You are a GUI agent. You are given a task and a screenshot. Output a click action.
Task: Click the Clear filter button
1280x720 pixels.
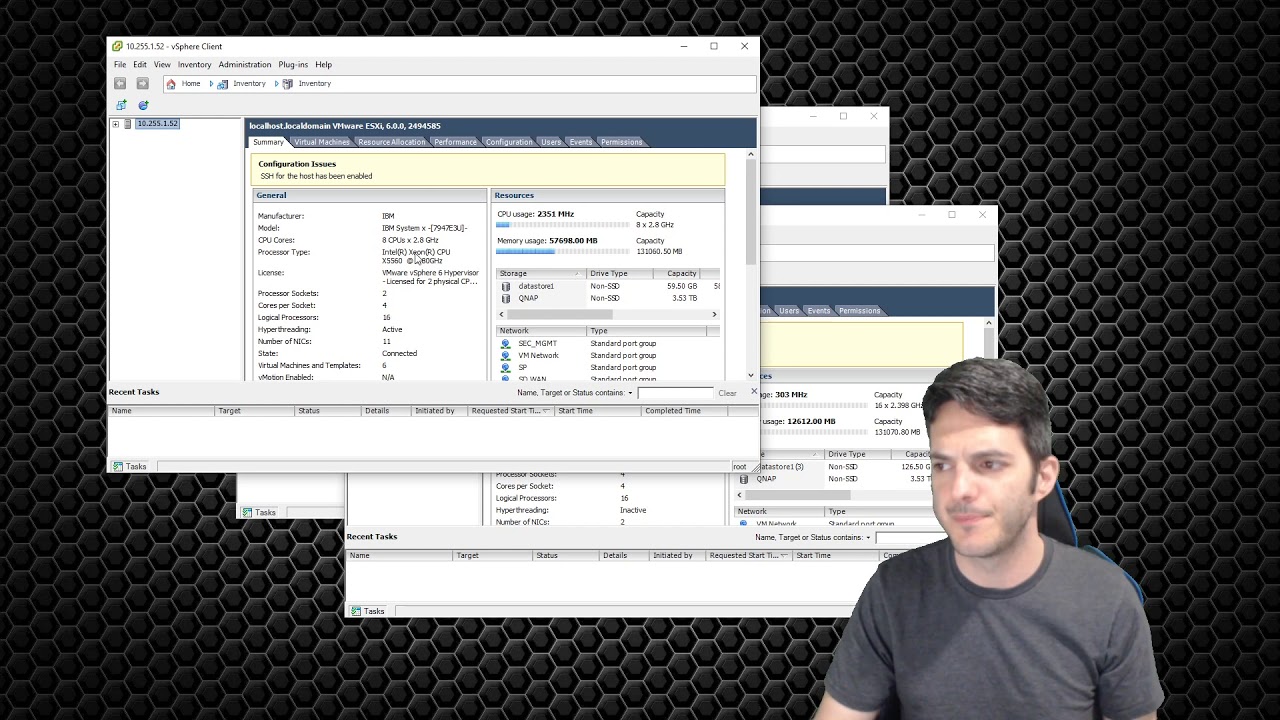click(x=727, y=393)
